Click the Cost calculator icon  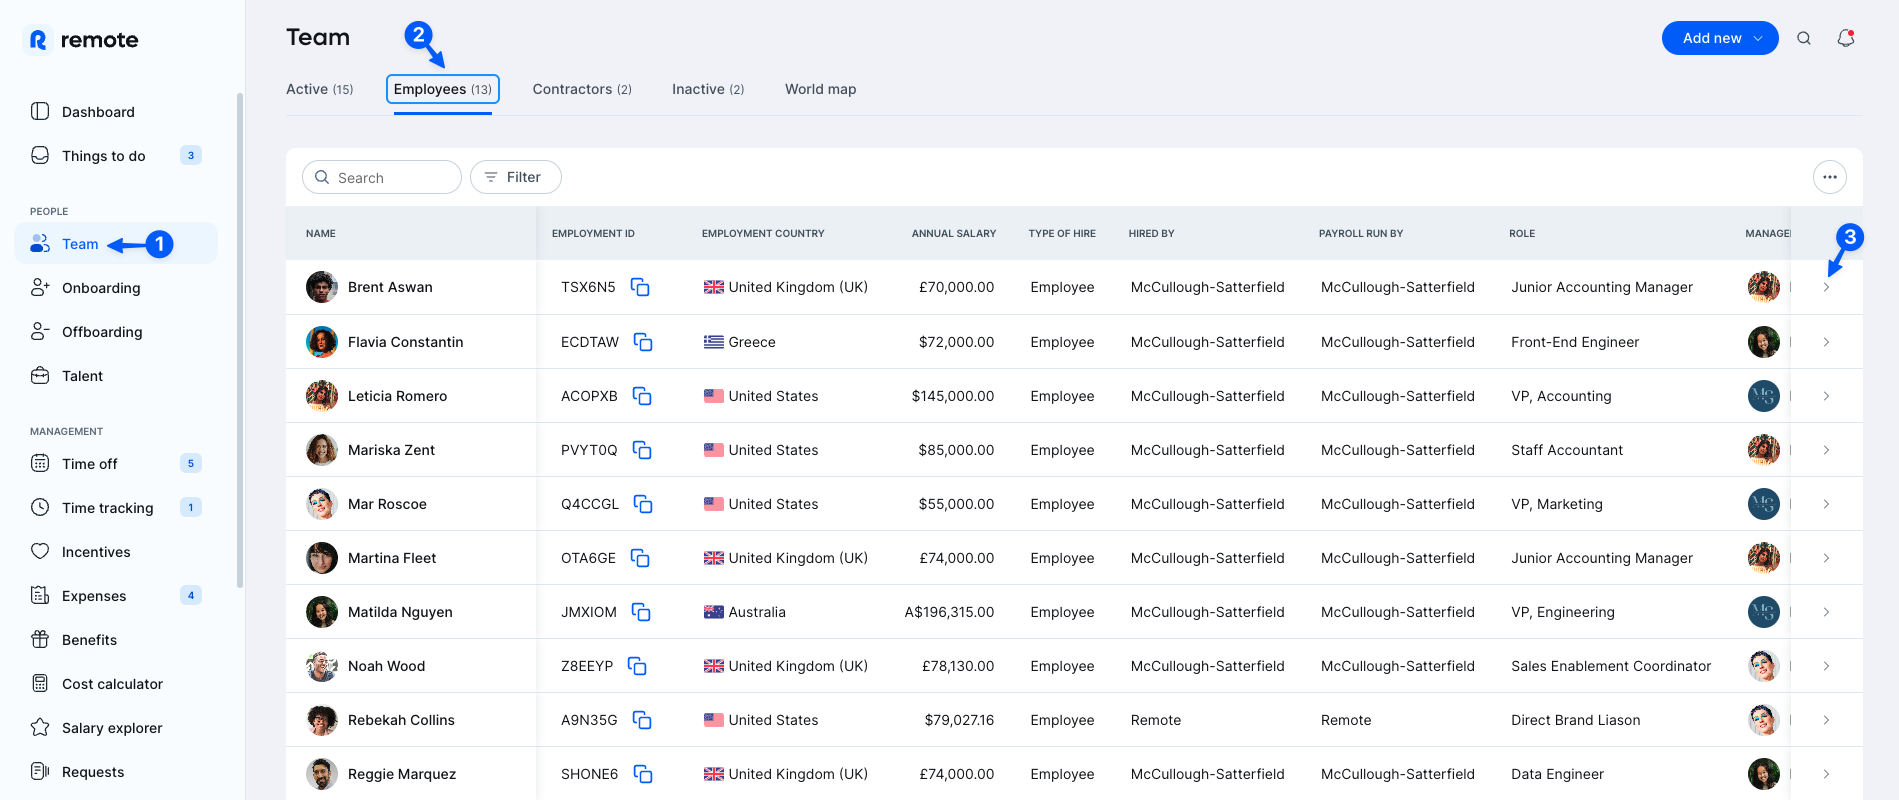click(40, 683)
